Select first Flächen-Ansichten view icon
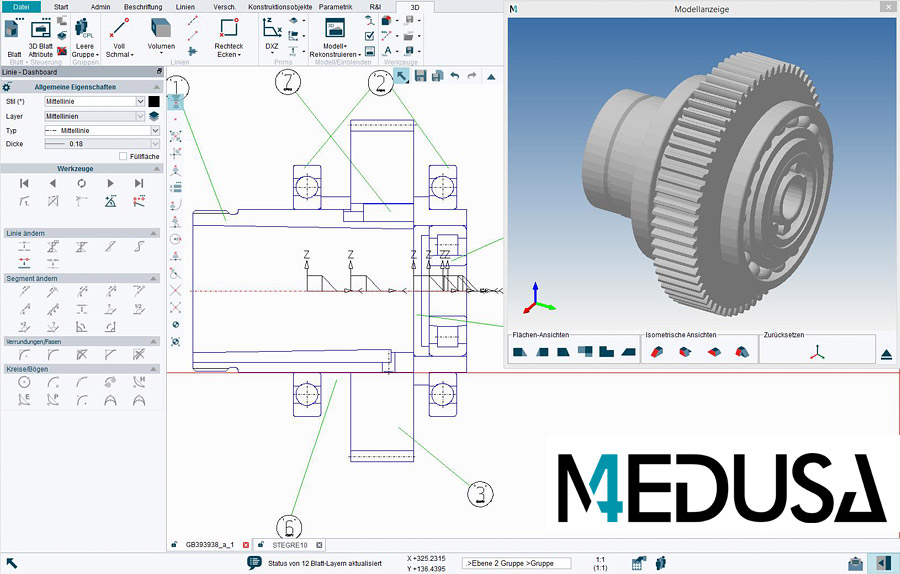 pos(520,351)
